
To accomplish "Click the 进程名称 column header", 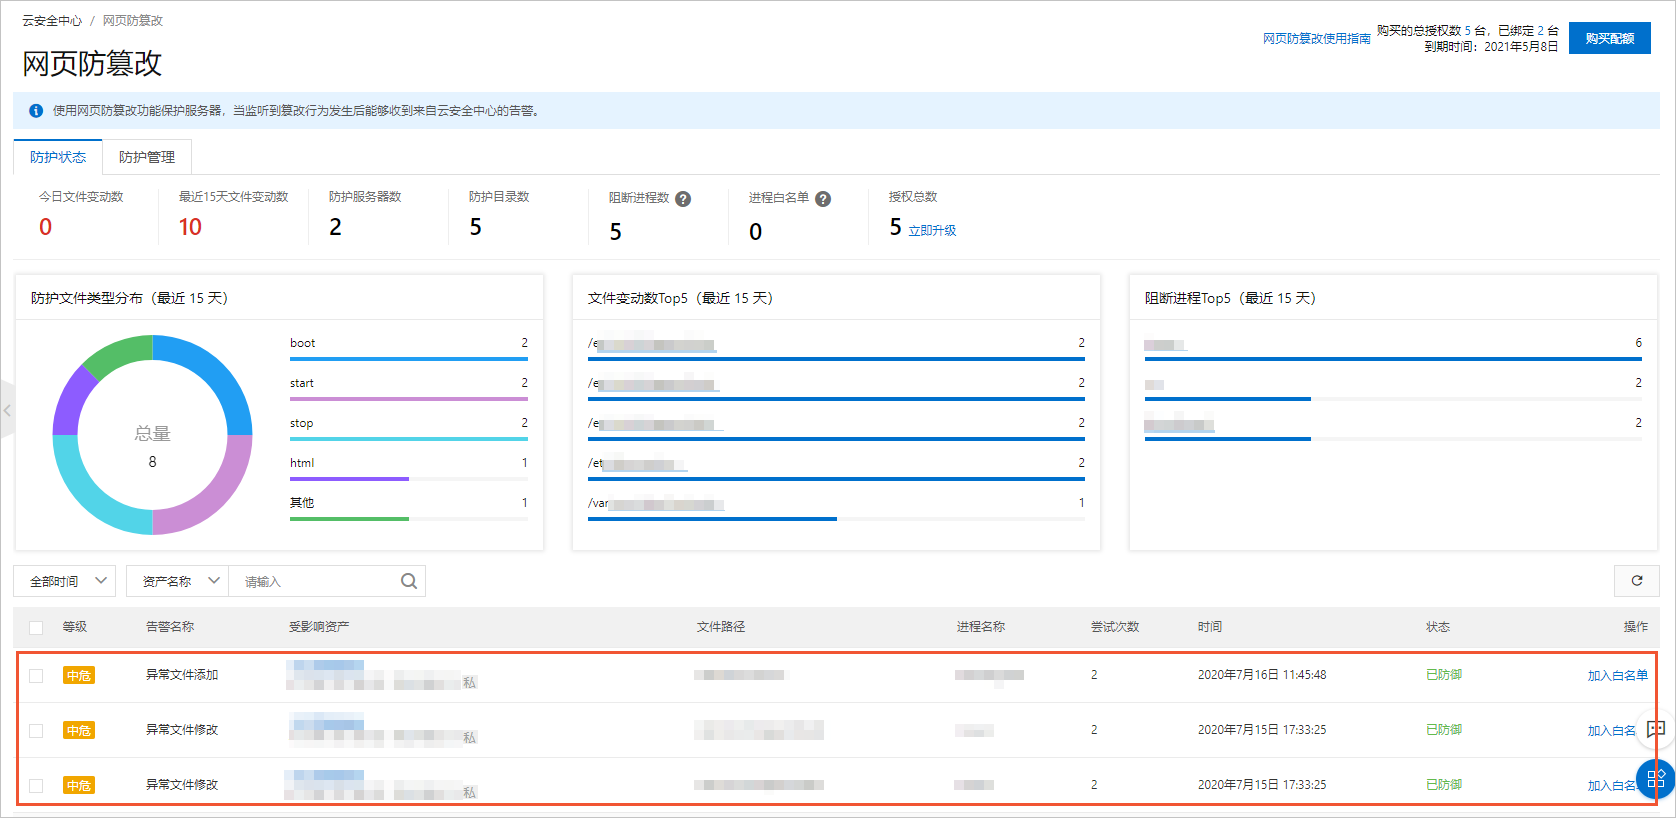I will [981, 627].
